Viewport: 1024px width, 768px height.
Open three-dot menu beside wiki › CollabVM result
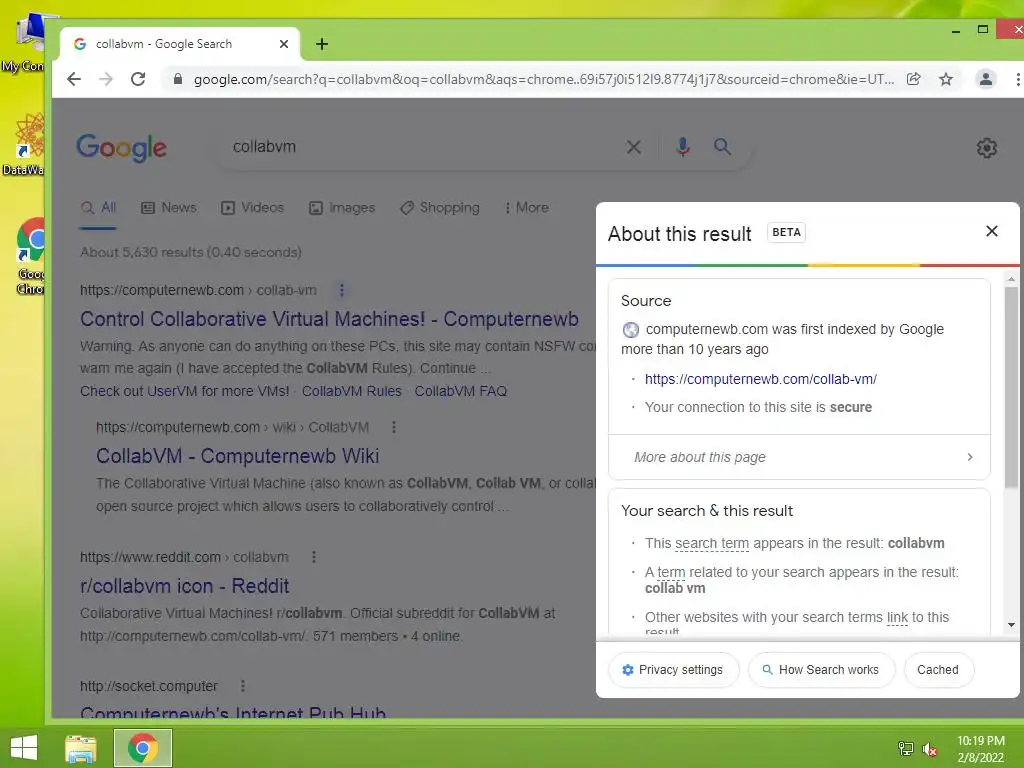[393, 427]
